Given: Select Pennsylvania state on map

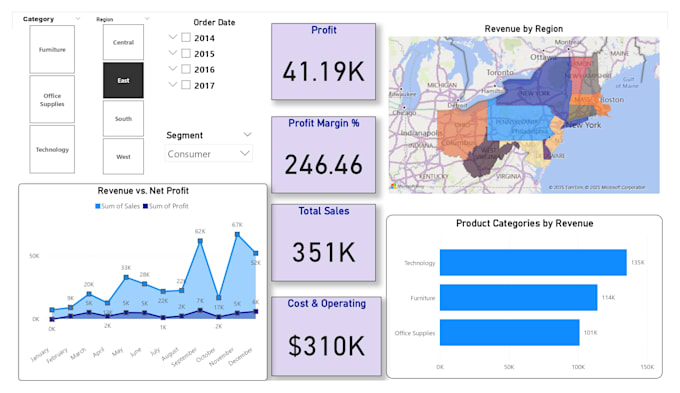Looking at the screenshot, I should tap(520, 121).
